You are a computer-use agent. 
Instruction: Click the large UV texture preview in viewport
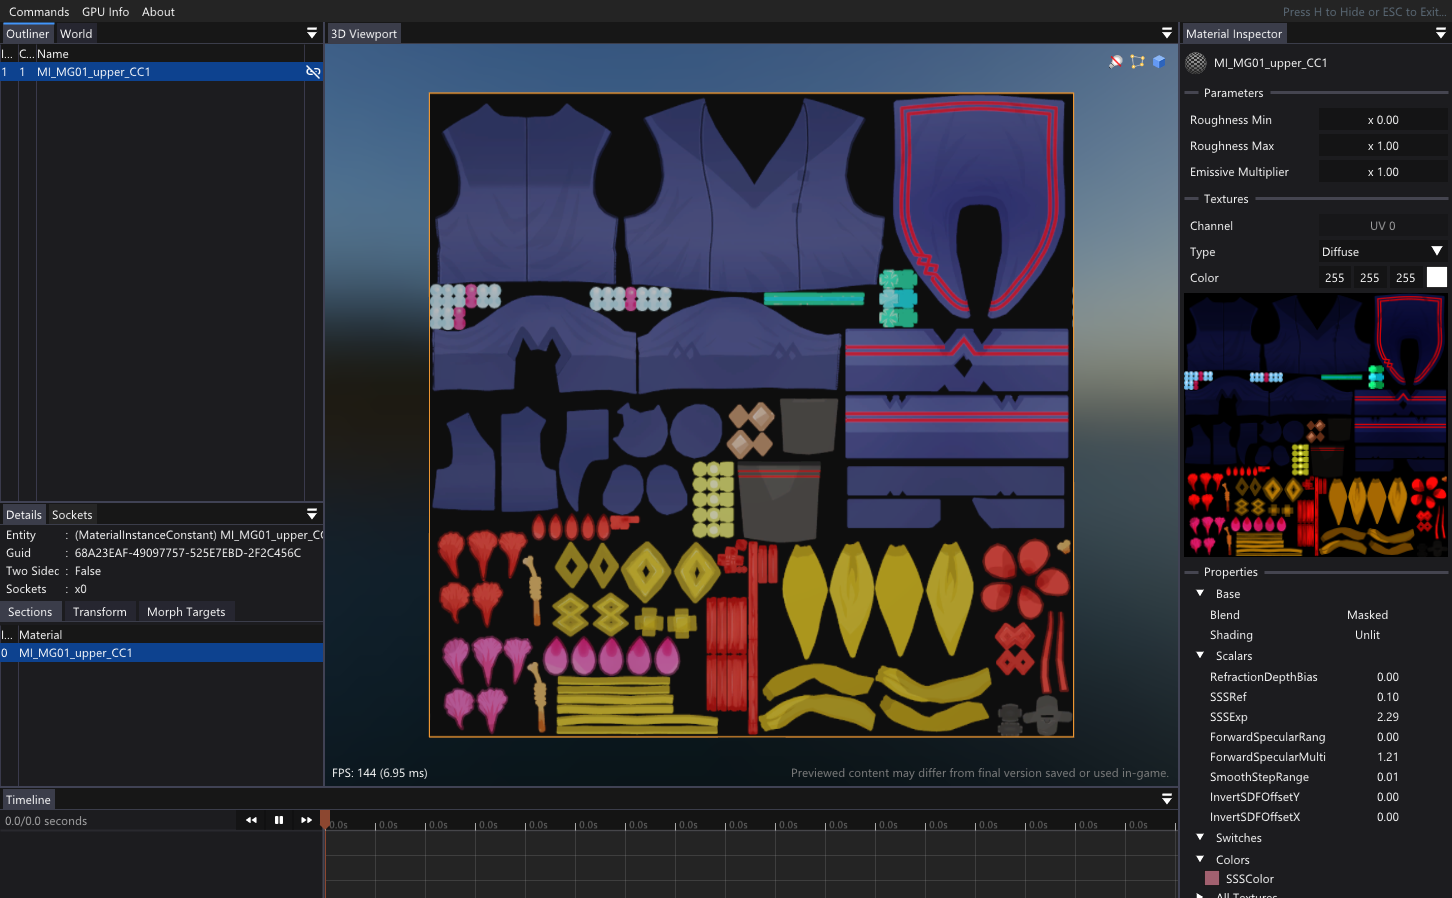[x=751, y=415]
